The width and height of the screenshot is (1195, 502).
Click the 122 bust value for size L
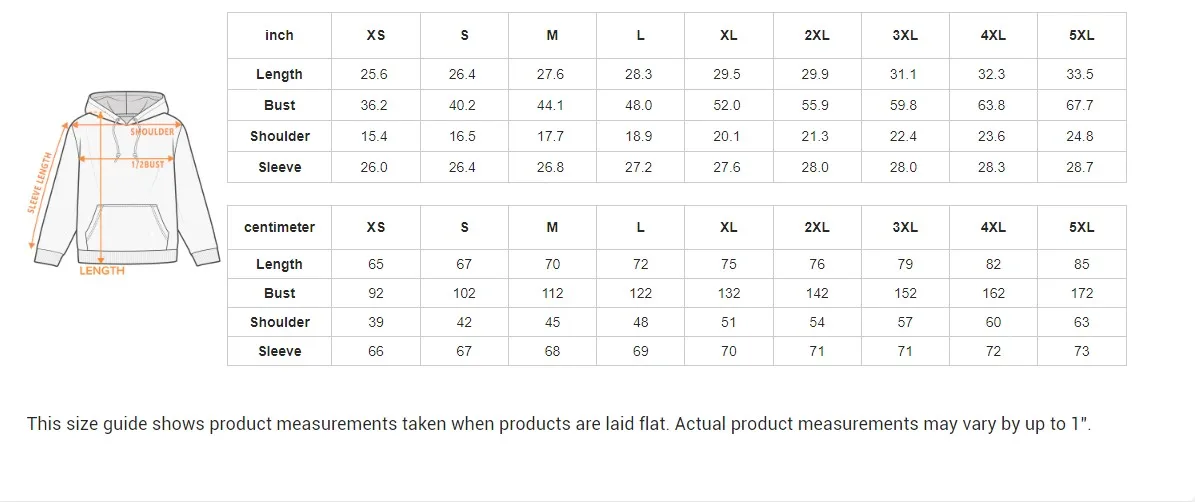coord(640,293)
